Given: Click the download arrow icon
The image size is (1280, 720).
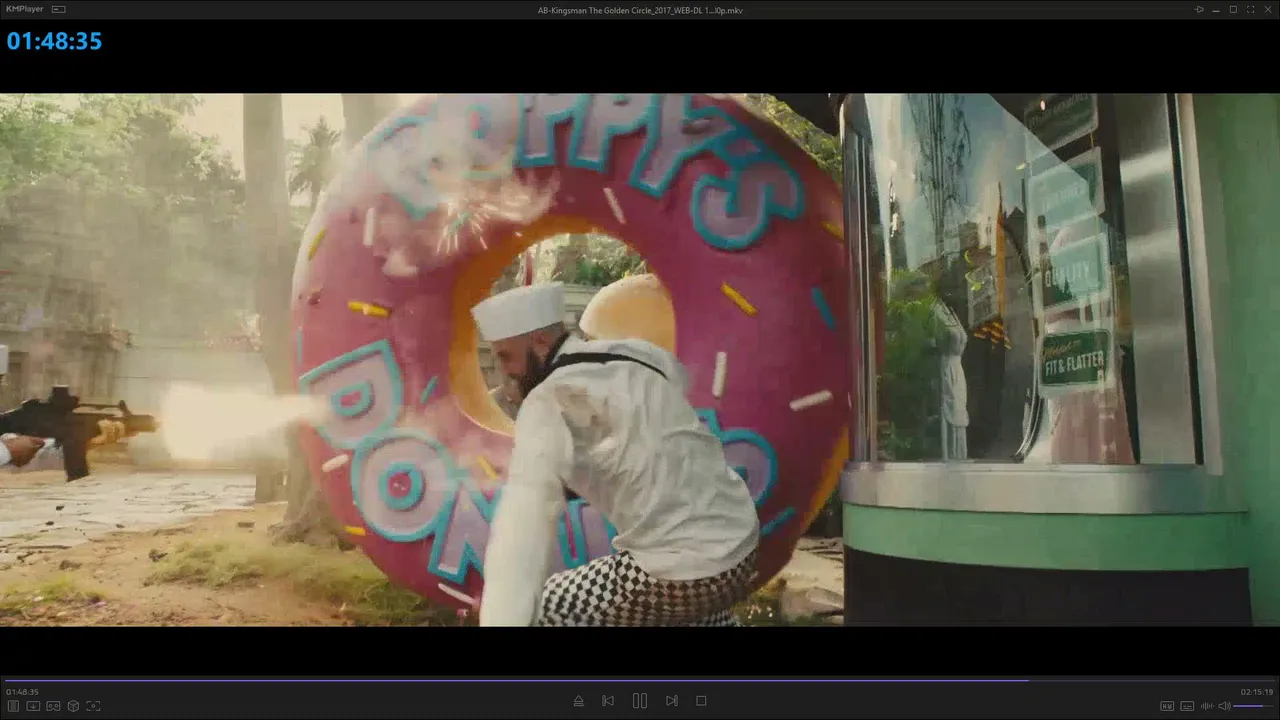Looking at the screenshot, I should 33,706.
